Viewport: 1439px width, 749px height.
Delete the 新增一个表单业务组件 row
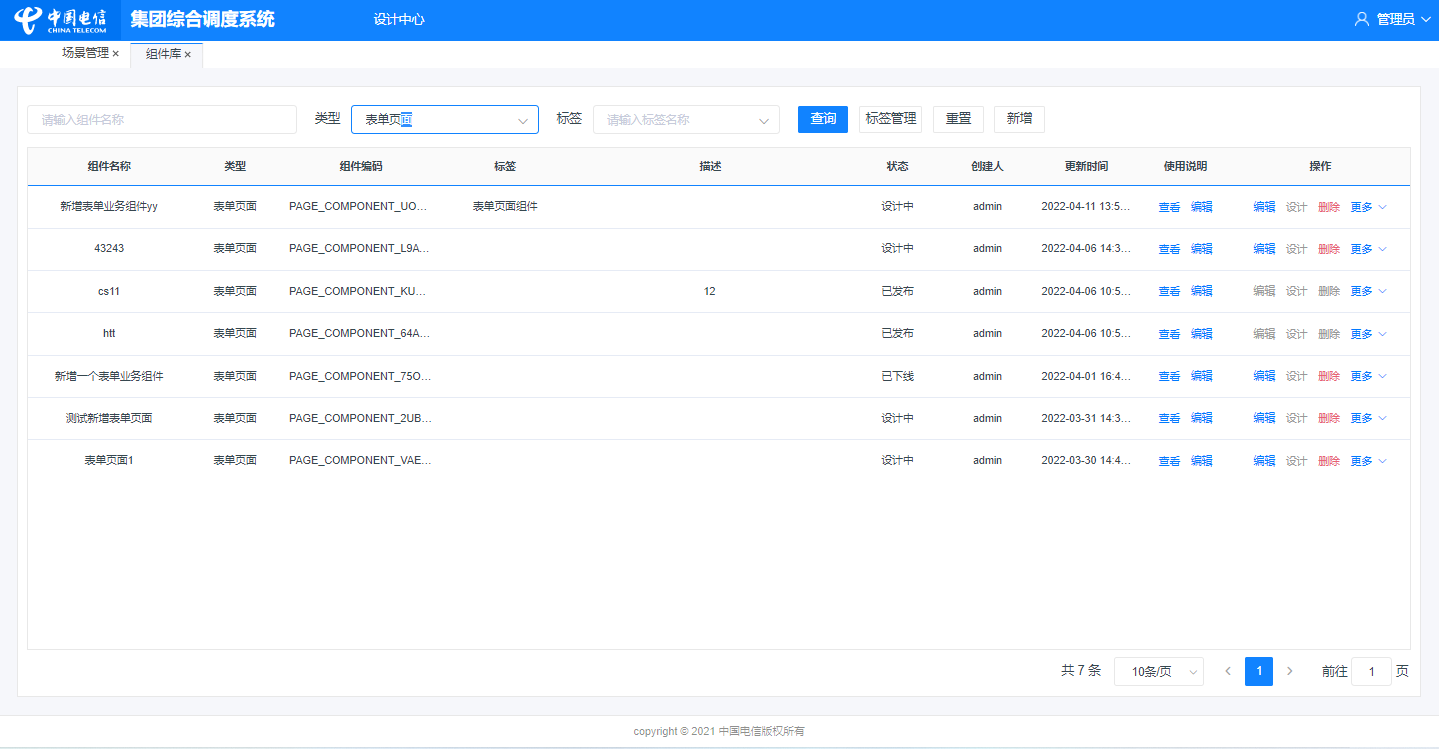pos(1329,376)
